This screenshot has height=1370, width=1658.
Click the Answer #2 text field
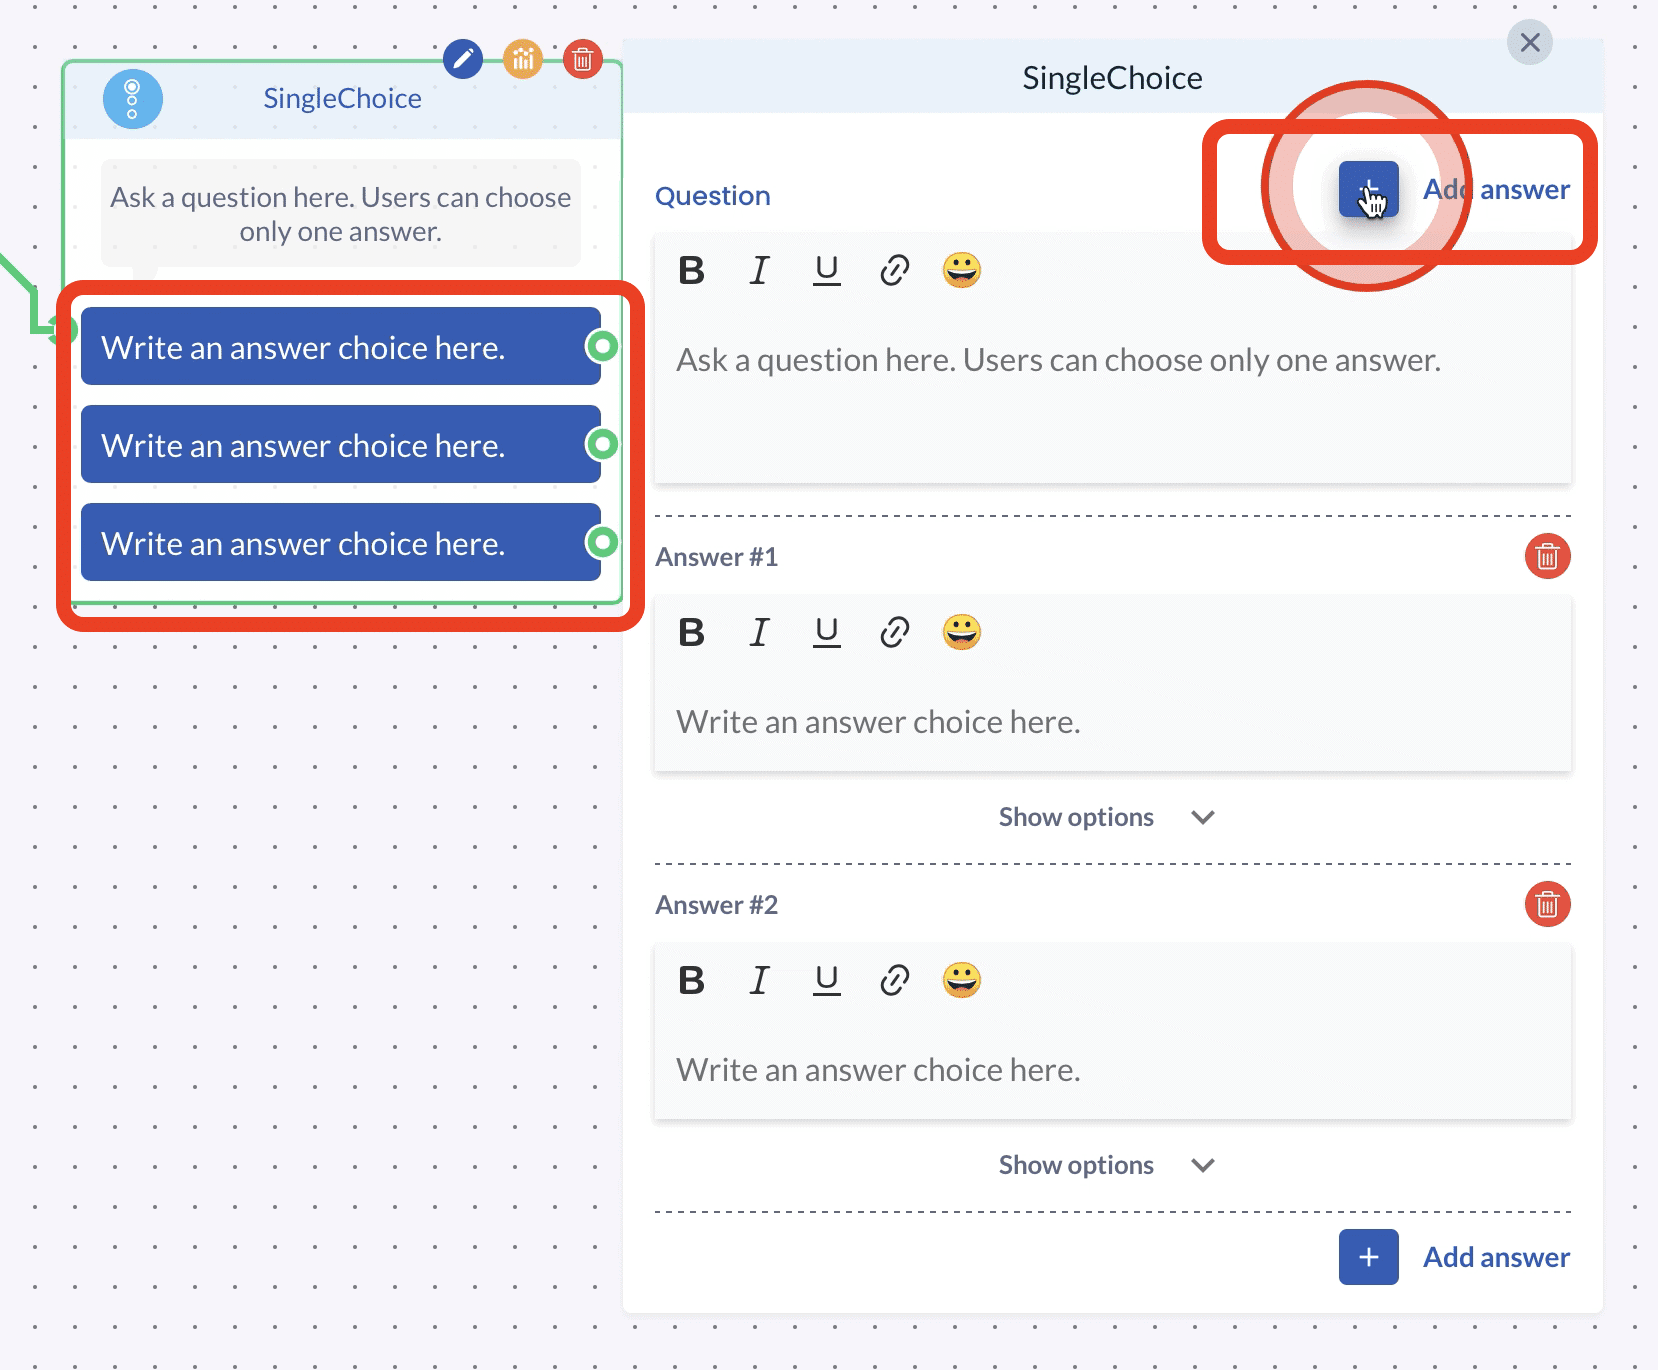click(x=1113, y=1069)
